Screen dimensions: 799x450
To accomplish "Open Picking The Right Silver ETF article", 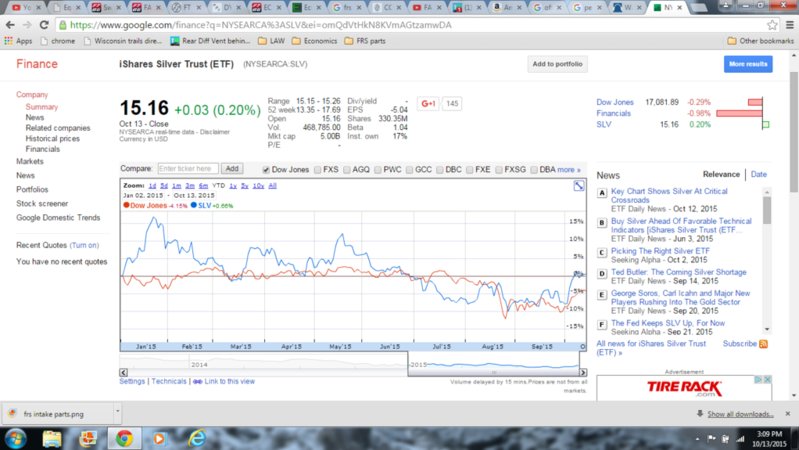I will click(x=660, y=251).
